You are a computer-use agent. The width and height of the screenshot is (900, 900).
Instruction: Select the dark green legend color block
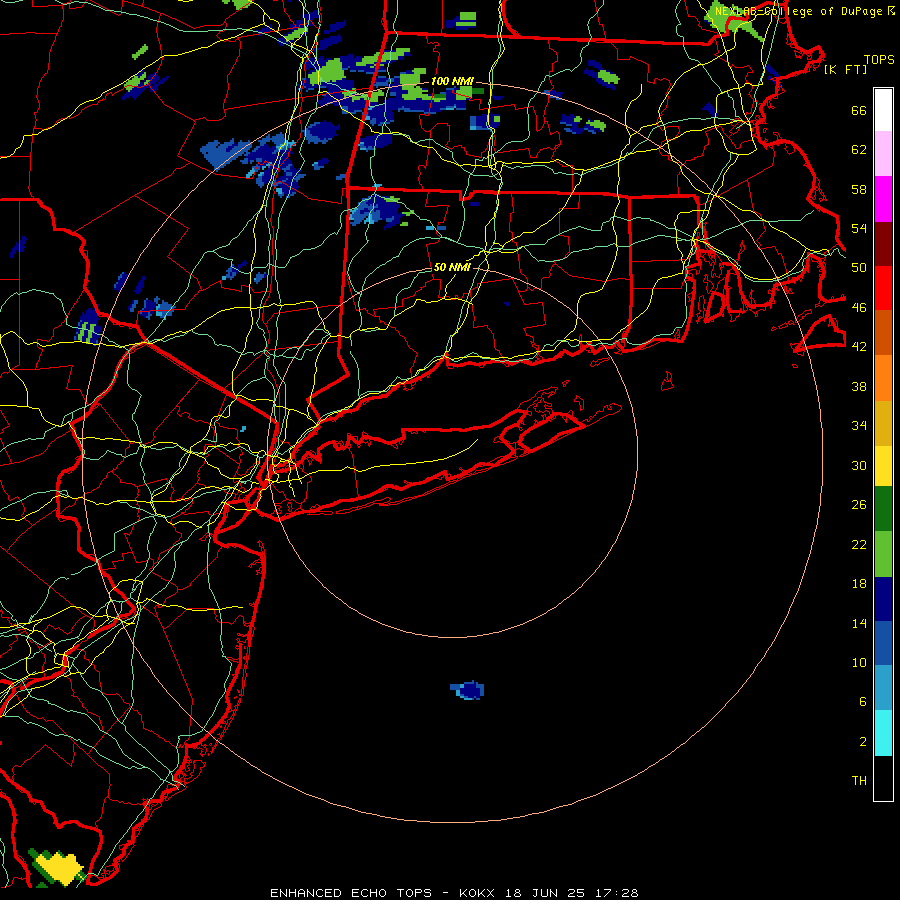(x=883, y=509)
